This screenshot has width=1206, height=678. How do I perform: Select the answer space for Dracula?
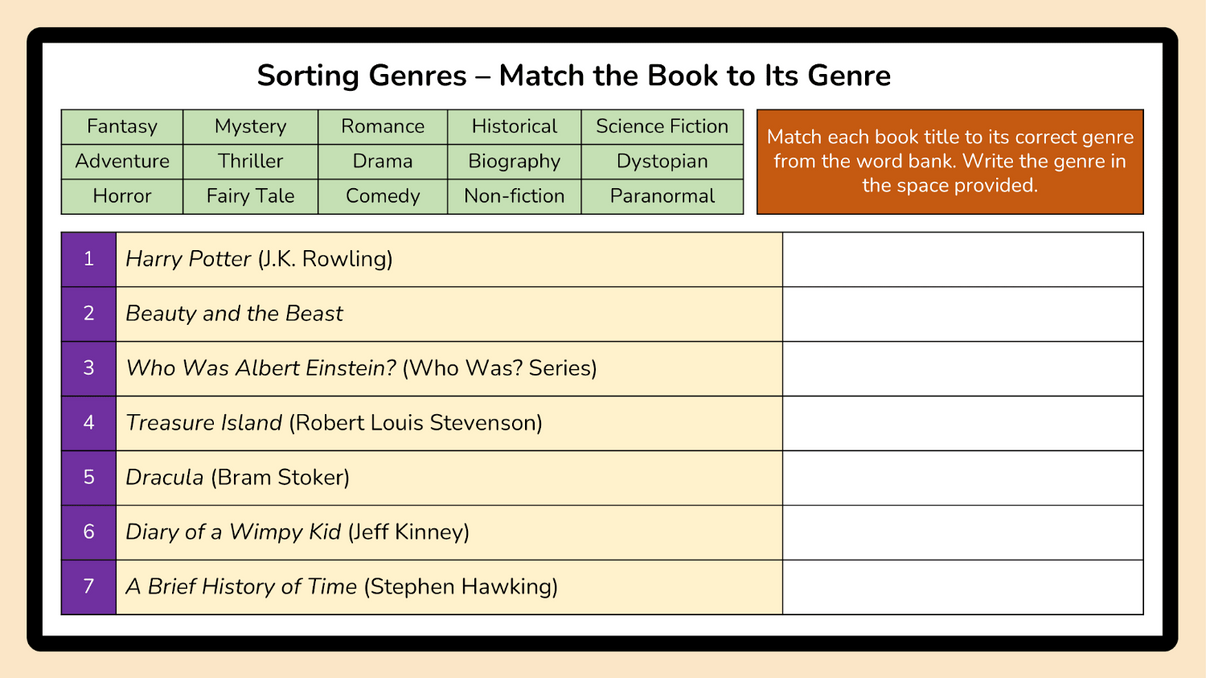point(962,477)
